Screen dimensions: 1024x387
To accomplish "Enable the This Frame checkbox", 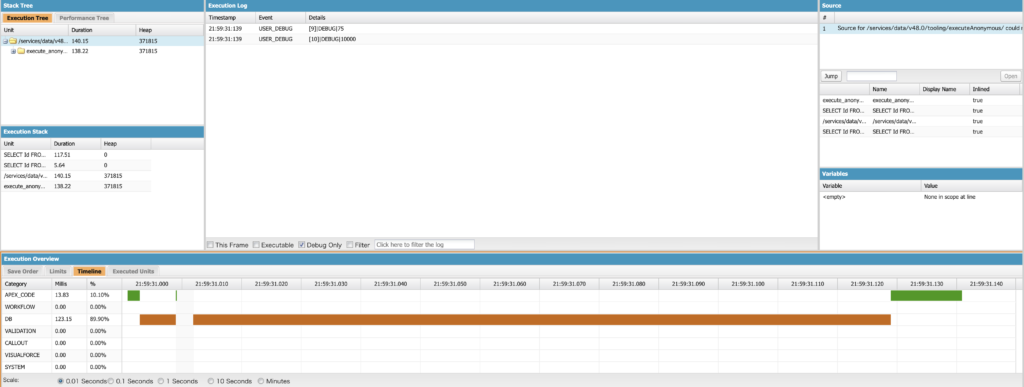I will (x=210, y=245).
